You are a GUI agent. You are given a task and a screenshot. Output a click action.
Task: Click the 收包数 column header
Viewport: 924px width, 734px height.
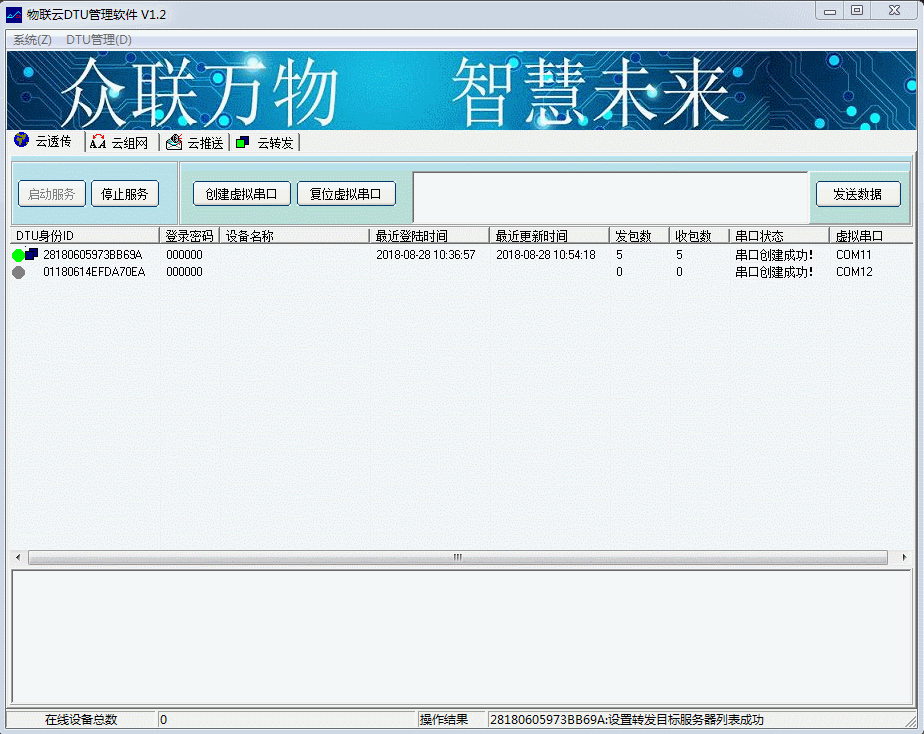pos(699,236)
